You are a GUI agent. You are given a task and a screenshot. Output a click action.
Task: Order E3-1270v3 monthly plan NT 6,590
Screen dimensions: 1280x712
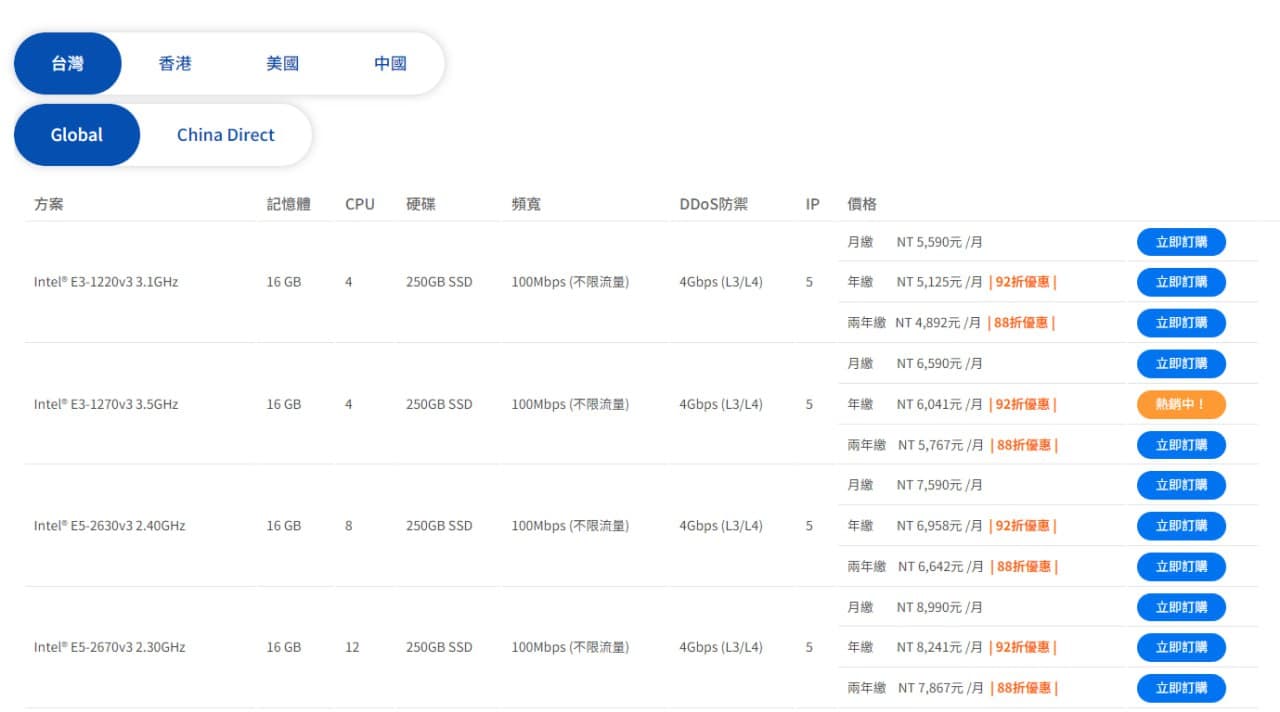pyautogui.click(x=1181, y=364)
